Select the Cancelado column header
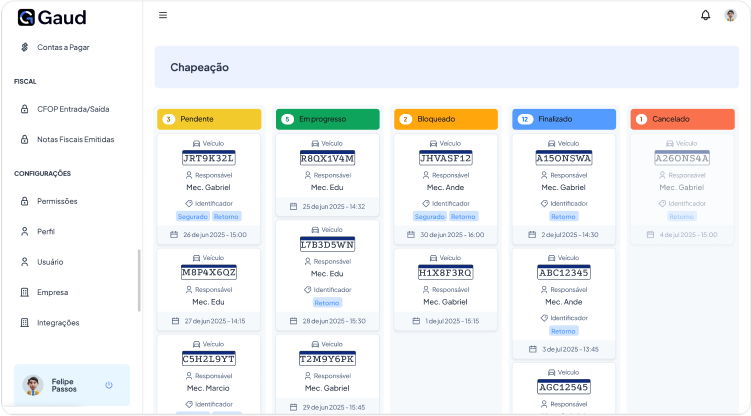Image resolution: width=751 pixels, height=416 pixels. [681, 119]
